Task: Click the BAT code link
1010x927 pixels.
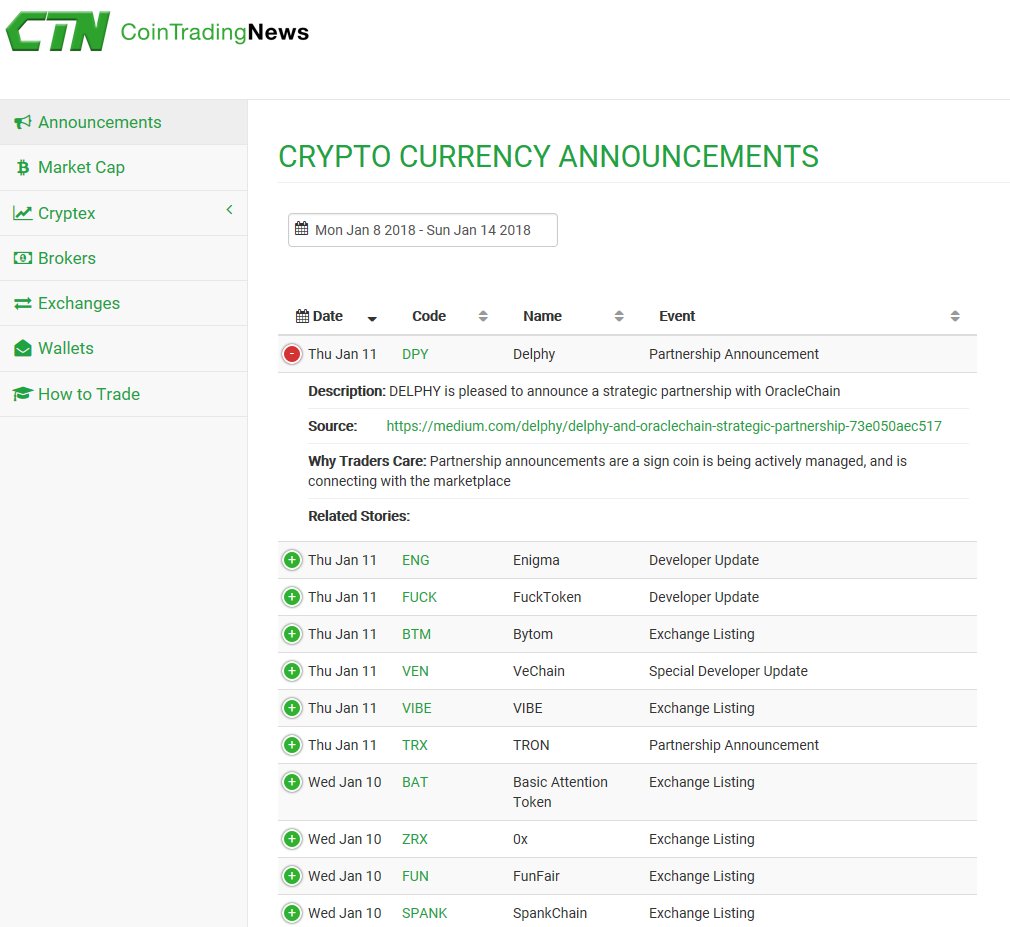Action: click(x=415, y=782)
